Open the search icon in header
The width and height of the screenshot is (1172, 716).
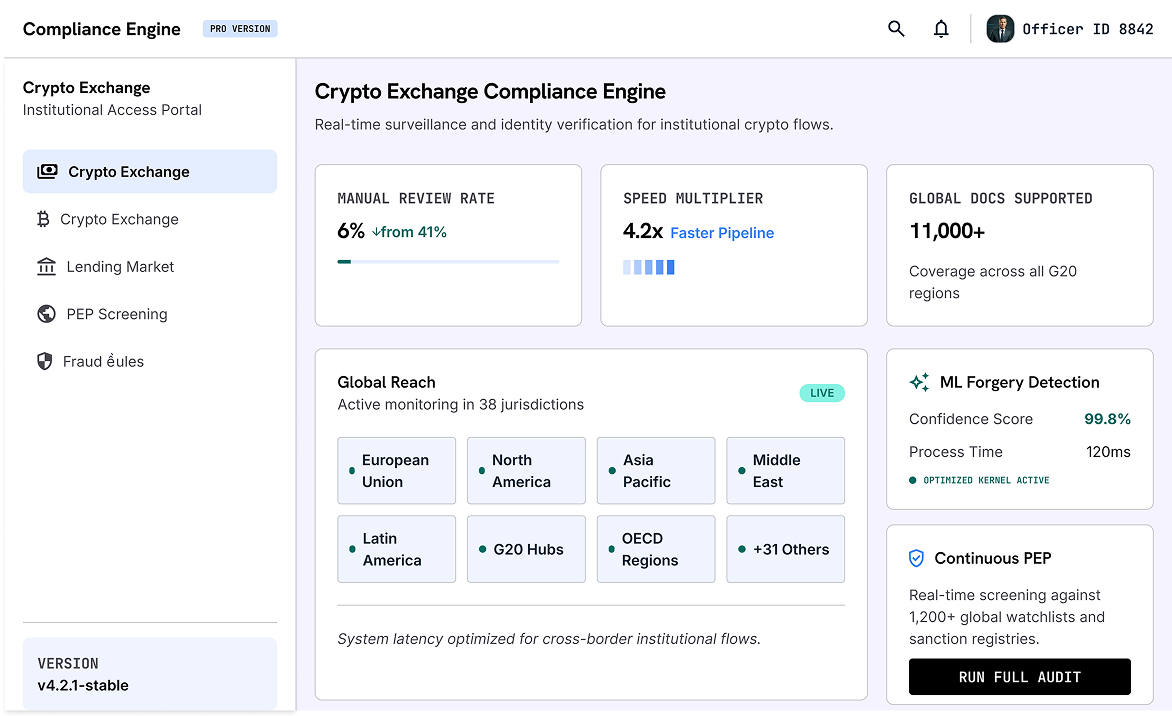click(895, 29)
